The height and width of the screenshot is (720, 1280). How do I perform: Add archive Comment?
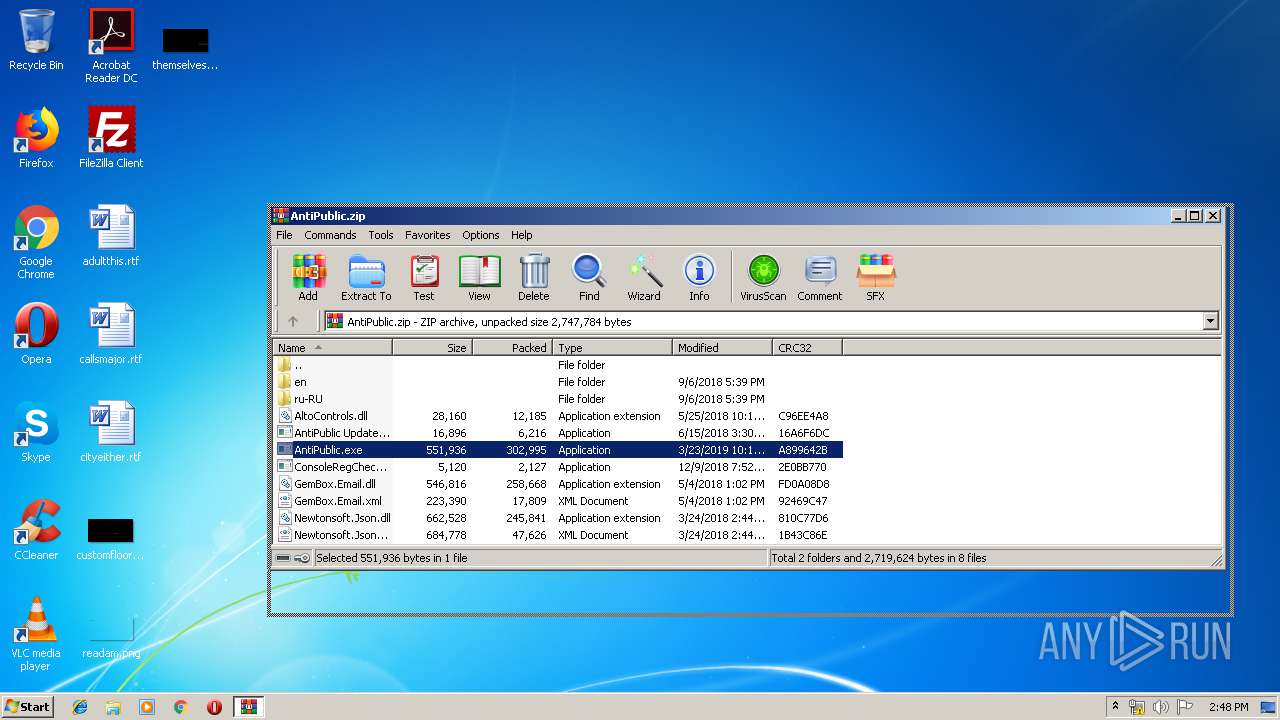820,277
